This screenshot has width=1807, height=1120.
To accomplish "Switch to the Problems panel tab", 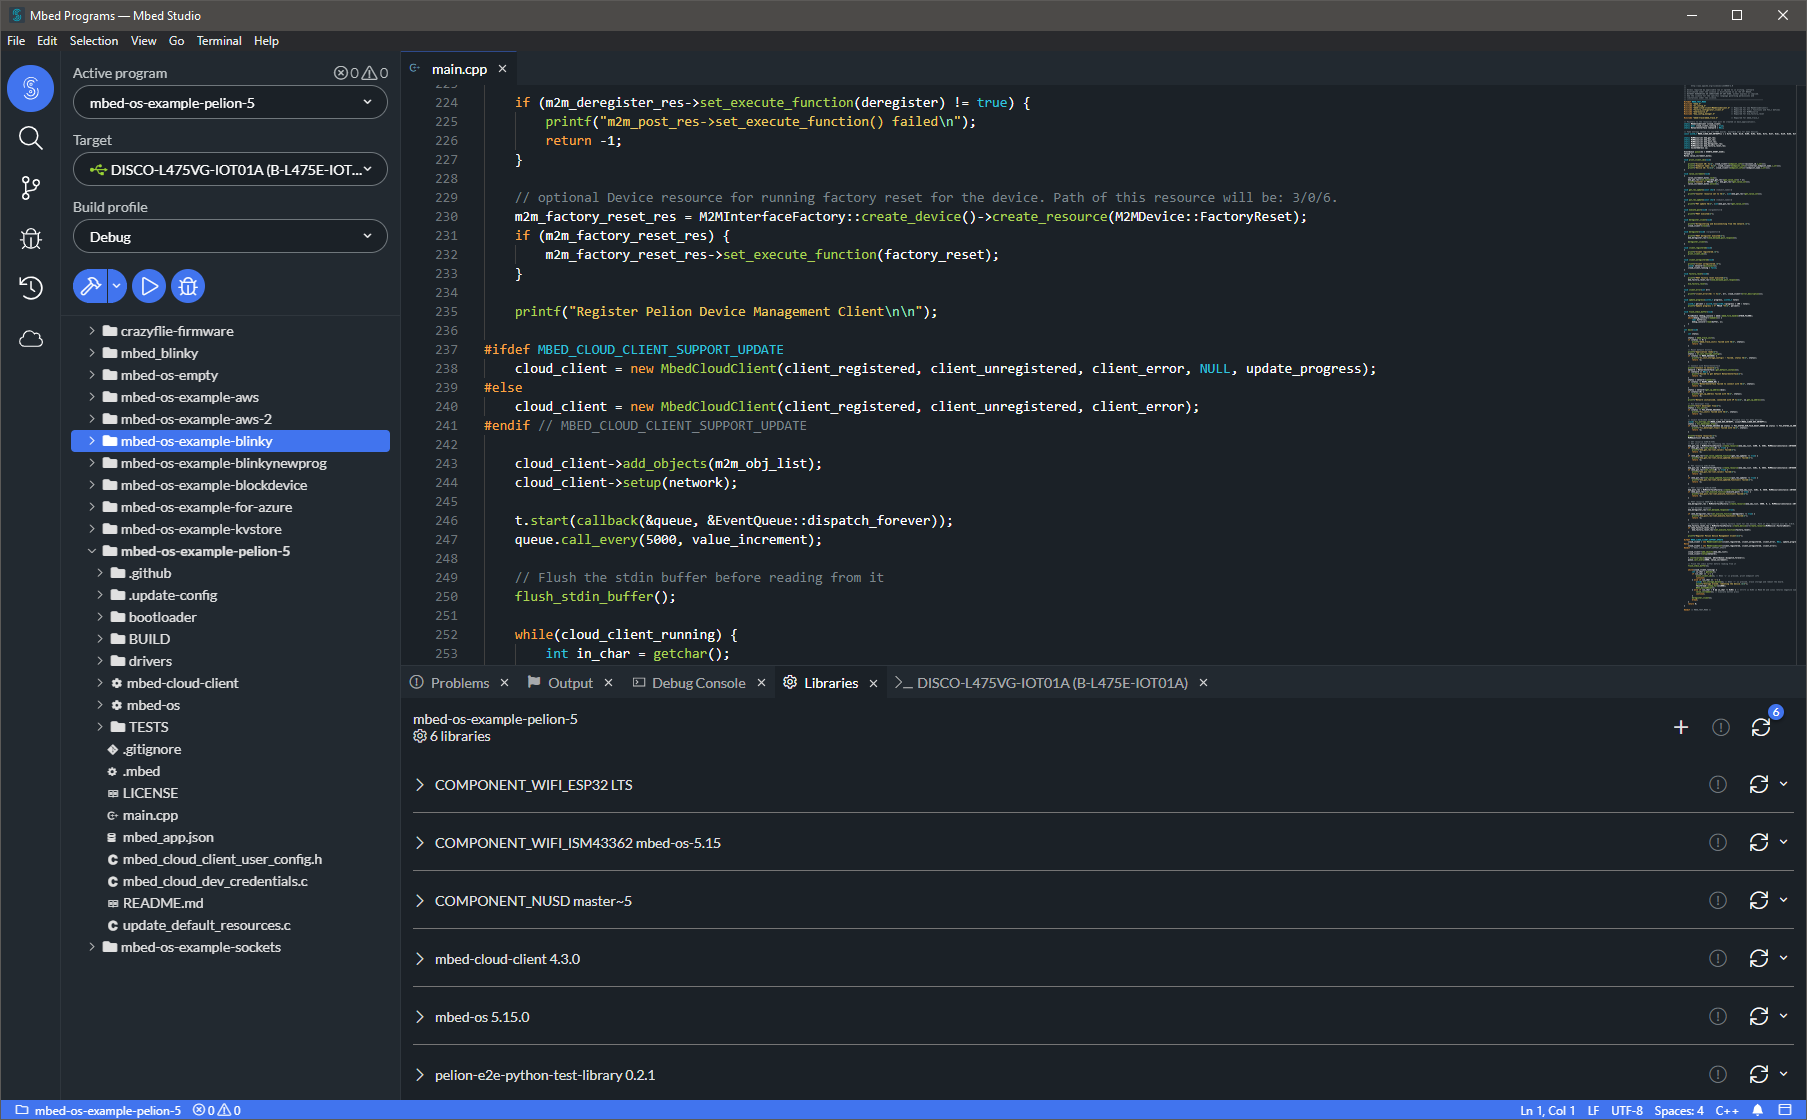I will (459, 683).
